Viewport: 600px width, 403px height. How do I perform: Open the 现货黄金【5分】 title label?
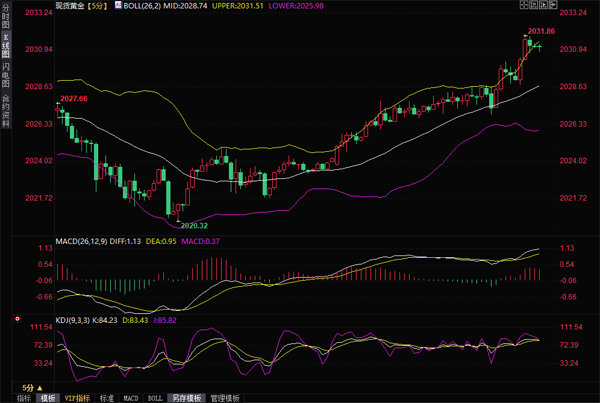click(82, 6)
